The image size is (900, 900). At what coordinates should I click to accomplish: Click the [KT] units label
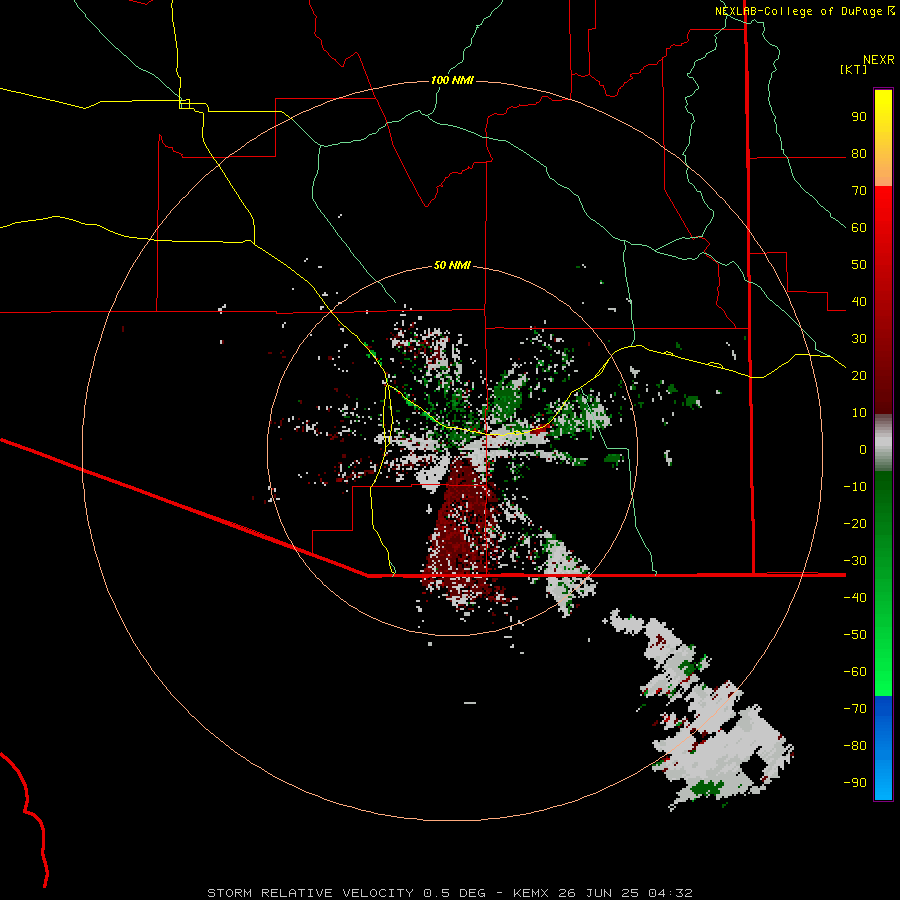[854, 69]
